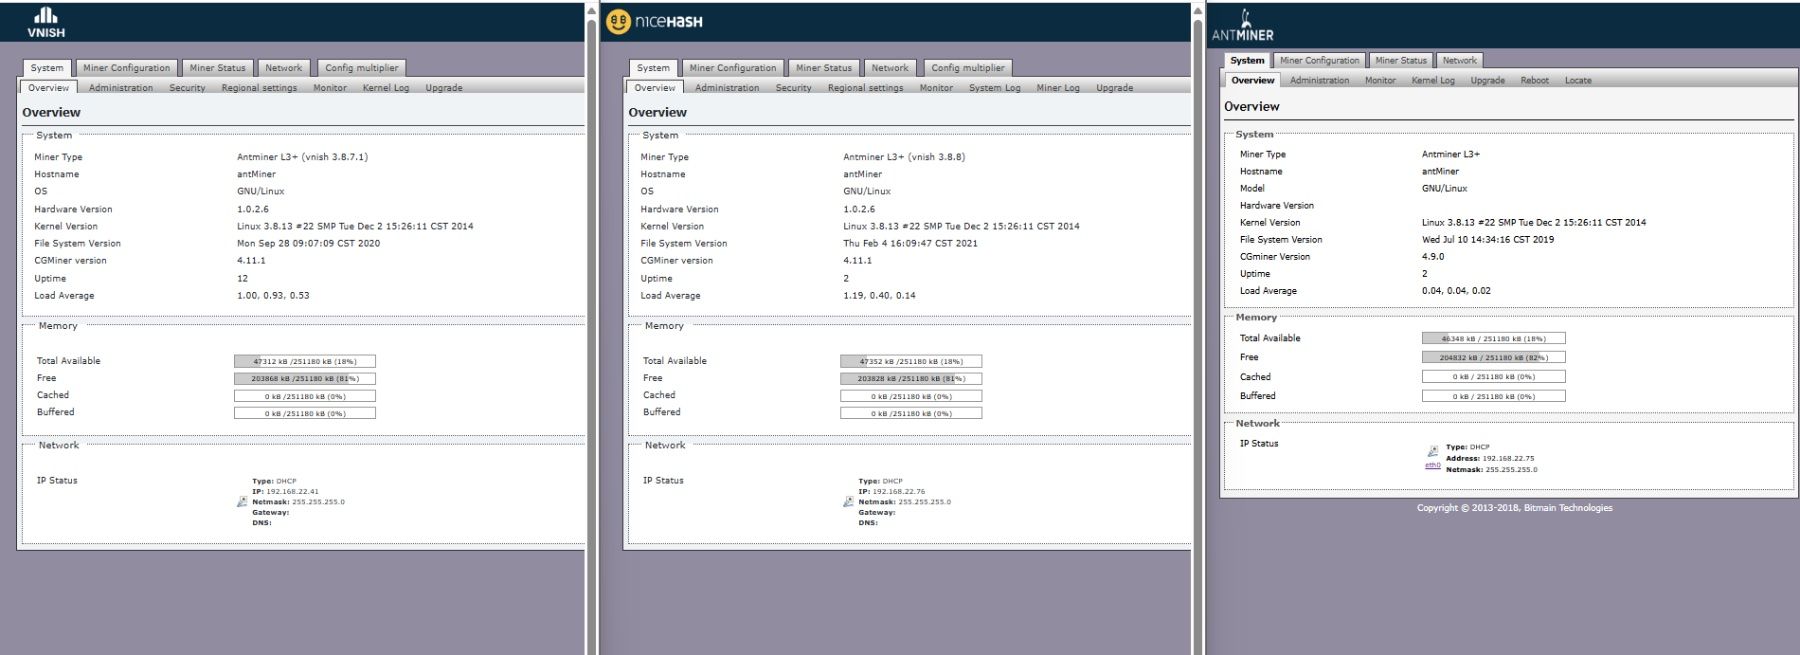Open Administration subtab in Antminer panel

coord(1319,80)
